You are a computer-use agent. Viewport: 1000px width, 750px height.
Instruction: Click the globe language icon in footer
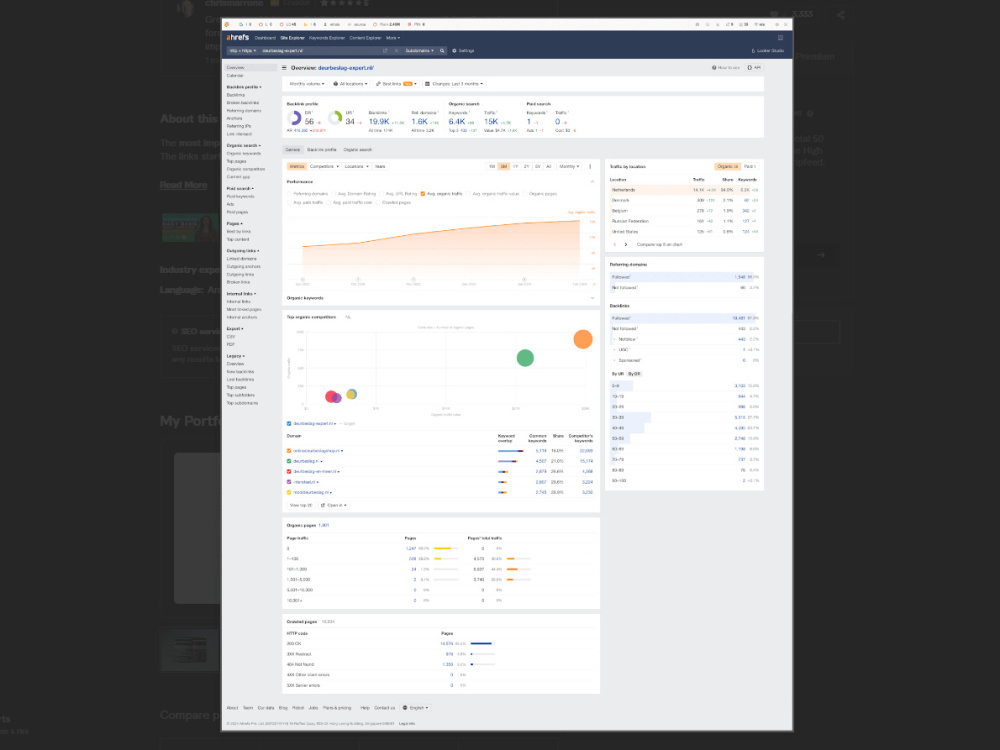point(405,707)
